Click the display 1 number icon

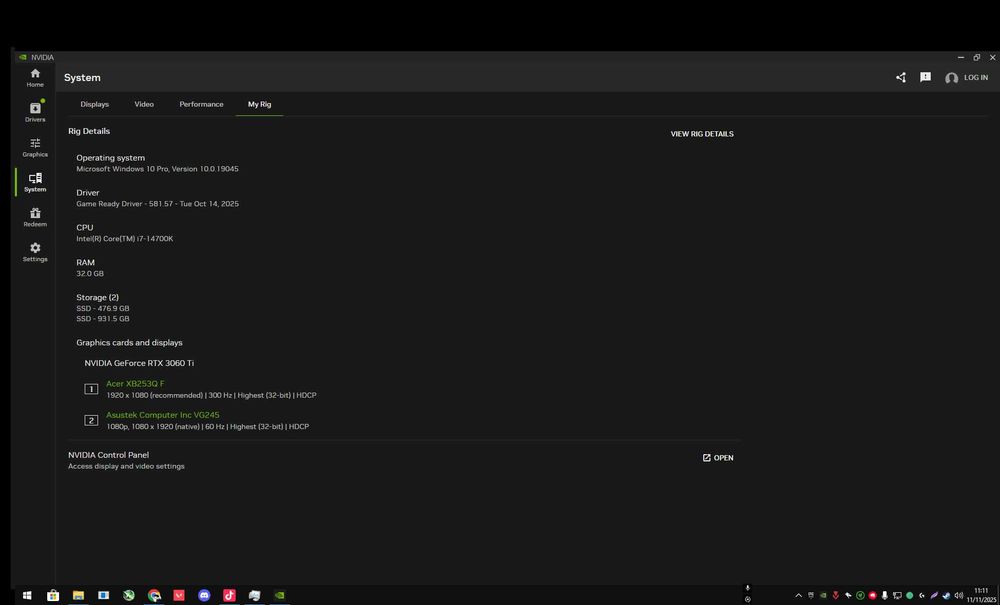(91, 389)
